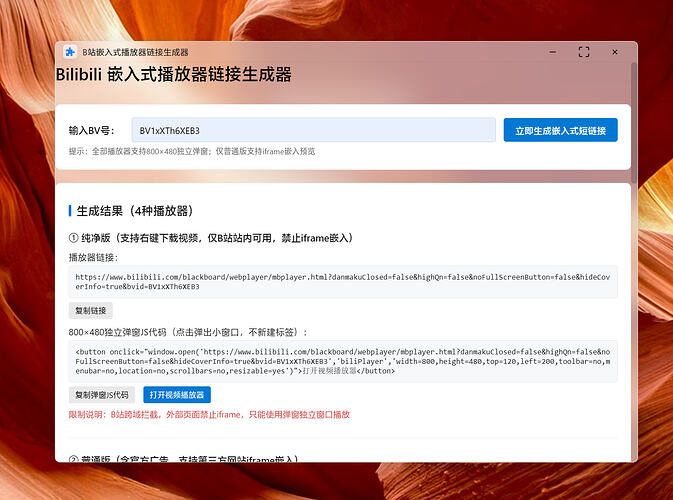Focus the BV号 input field
Screen dimensions: 673x500
pyautogui.click(x=313, y=130)
